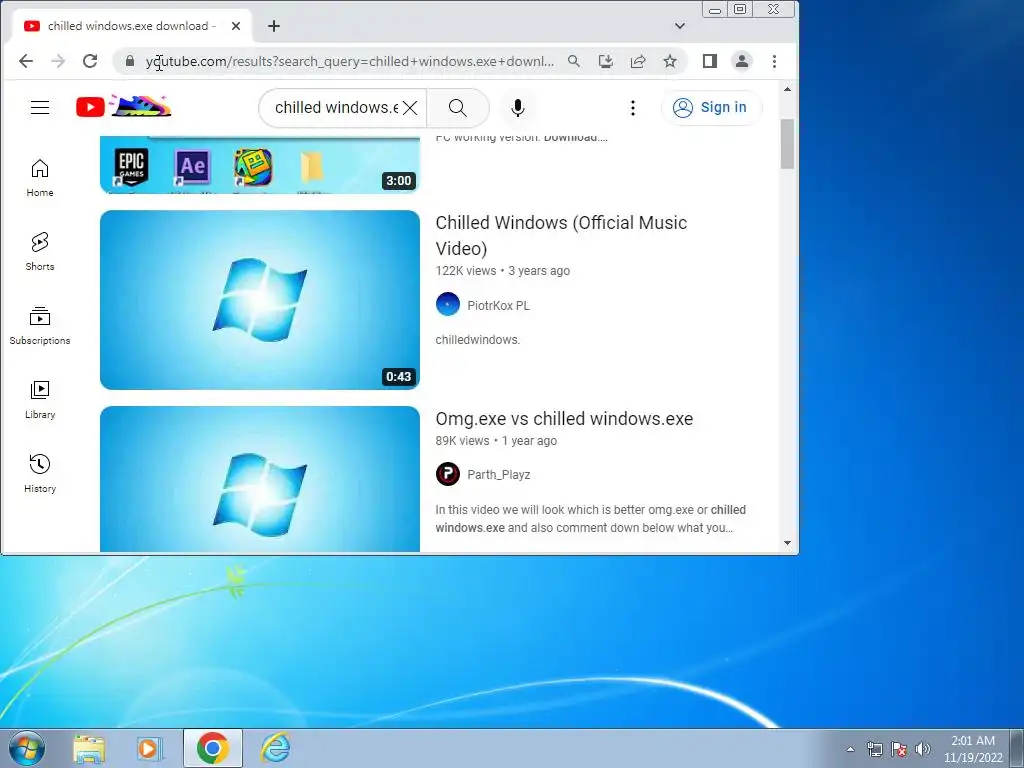The width and height of the screenshot is (1024, 768).
Task: Show hidden tray icons arrow
Action: (850, 749)
